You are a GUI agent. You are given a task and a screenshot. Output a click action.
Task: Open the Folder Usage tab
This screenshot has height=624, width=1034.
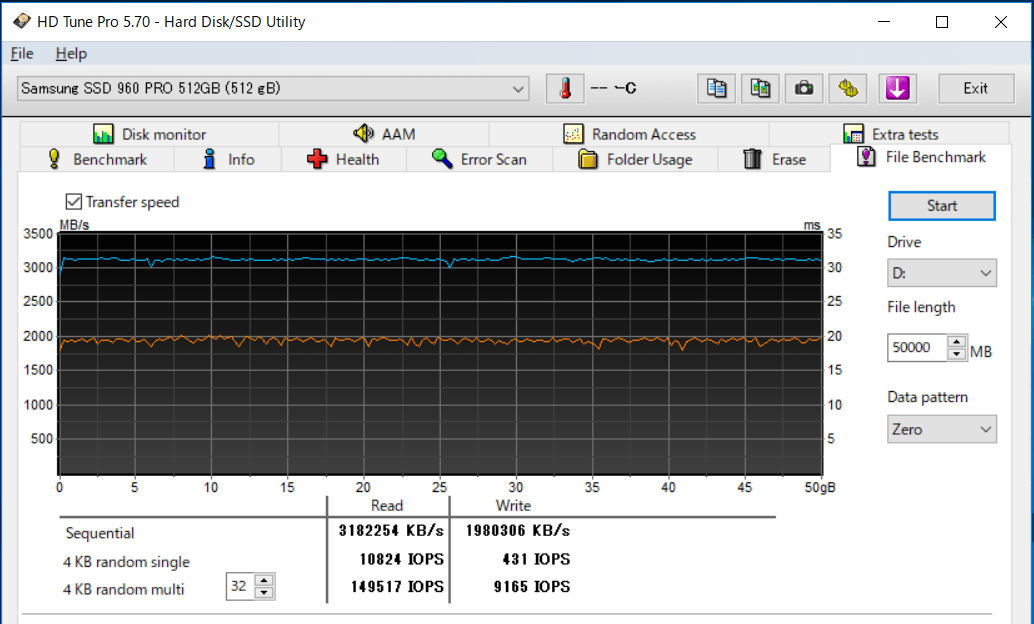click(635, 159)
